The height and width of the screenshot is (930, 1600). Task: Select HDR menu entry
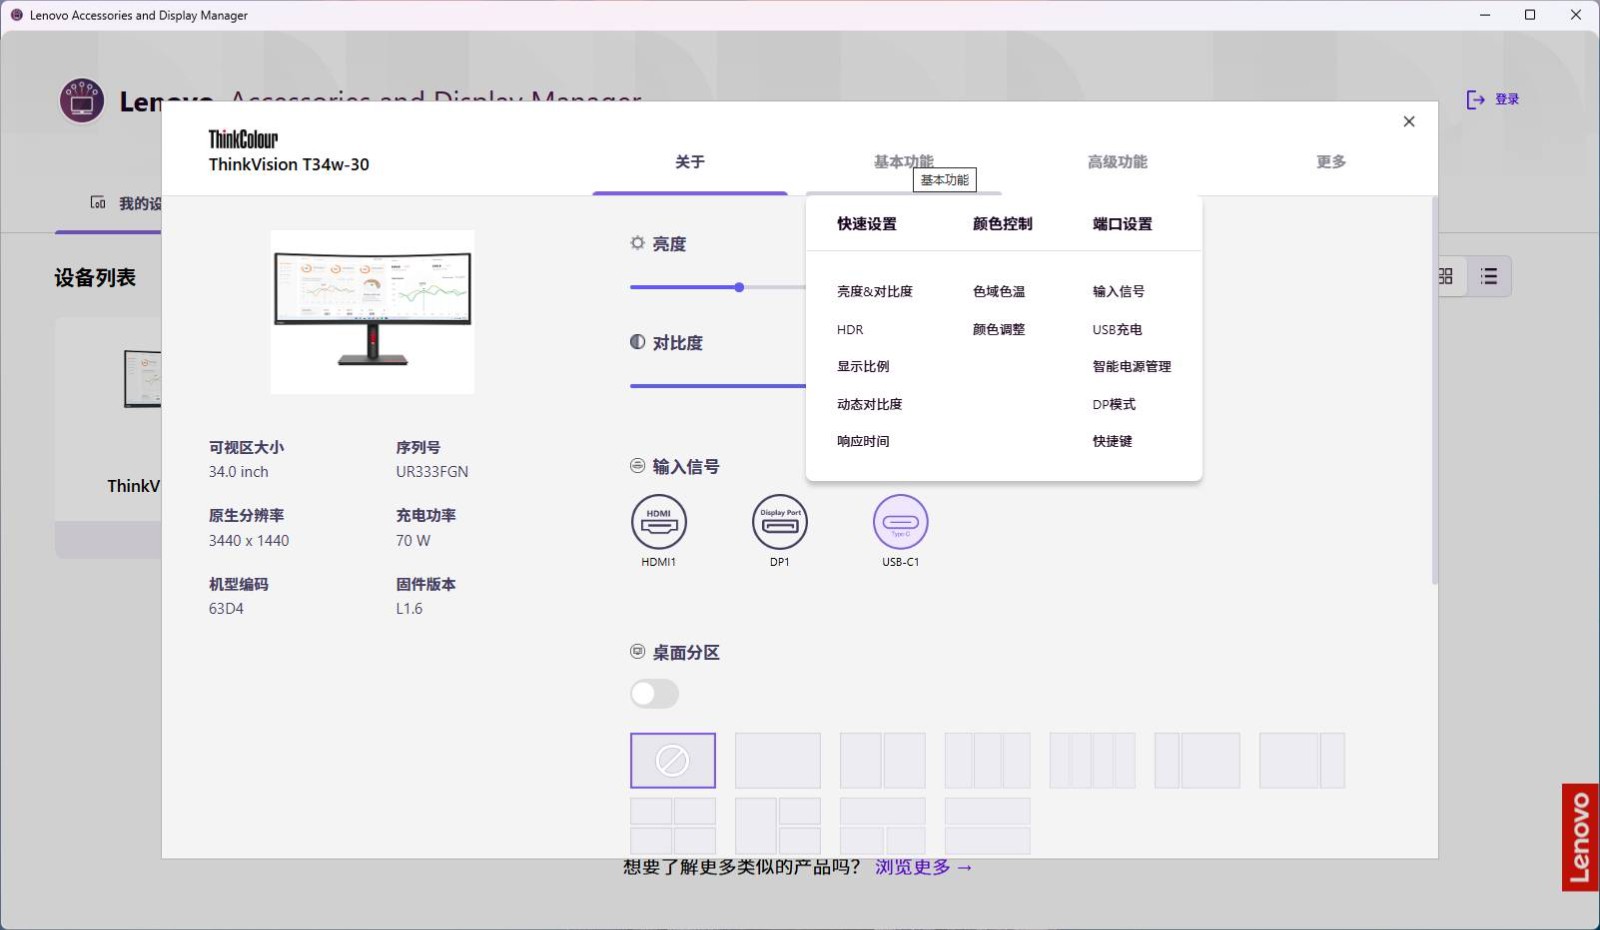pos(850,330)
